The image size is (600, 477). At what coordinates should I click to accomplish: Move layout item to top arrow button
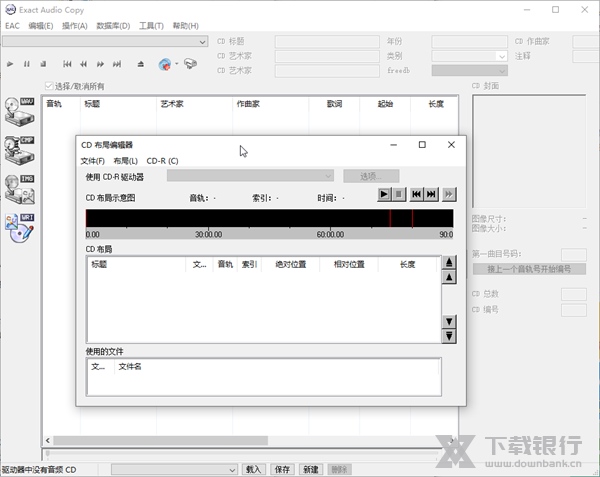(x=449, y=263)
